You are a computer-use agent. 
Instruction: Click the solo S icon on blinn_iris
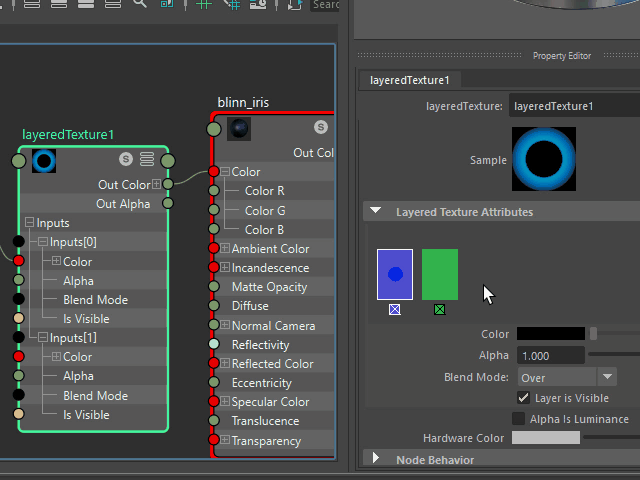coord(320,127)
